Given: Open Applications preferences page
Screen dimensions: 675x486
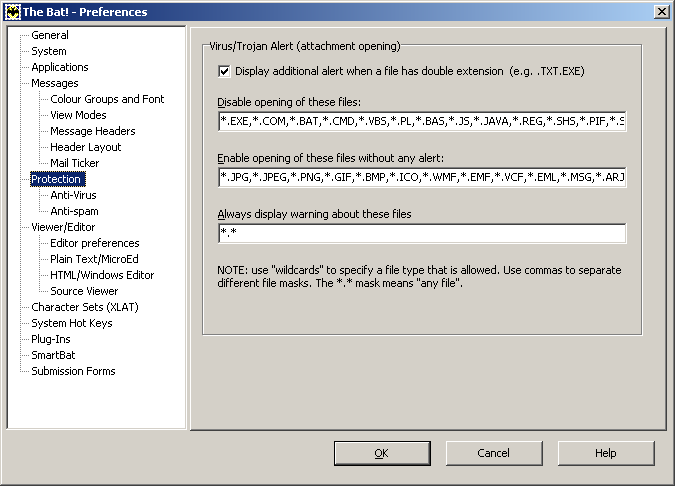Looking at the screenshot, I should point(59,67).
